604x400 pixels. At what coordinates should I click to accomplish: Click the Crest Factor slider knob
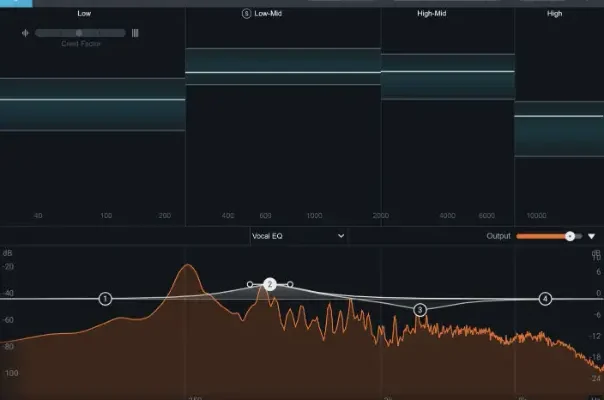click(78, 33)
